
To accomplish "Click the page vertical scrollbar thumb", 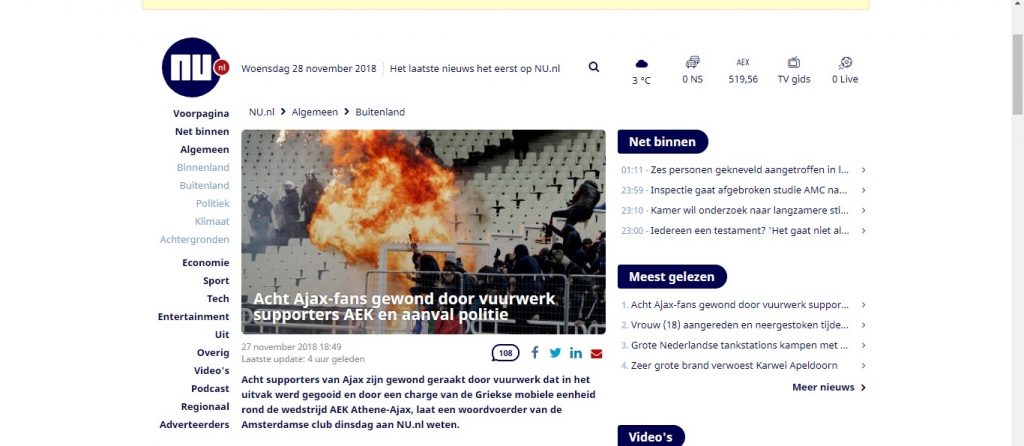I will tap(1017, 74).
